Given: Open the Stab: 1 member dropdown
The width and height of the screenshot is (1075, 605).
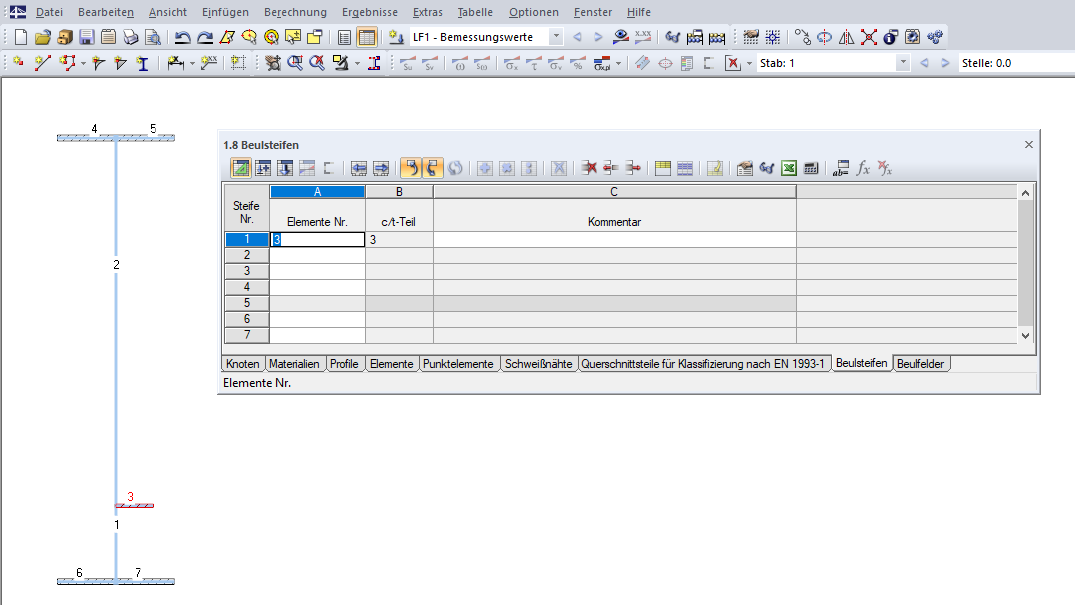Looking at the screenshot, I should click(903, 63).
